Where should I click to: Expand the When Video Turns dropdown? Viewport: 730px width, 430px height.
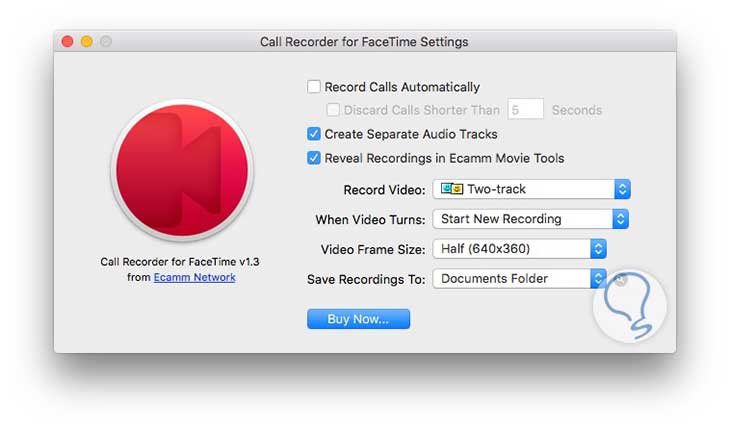530,219
